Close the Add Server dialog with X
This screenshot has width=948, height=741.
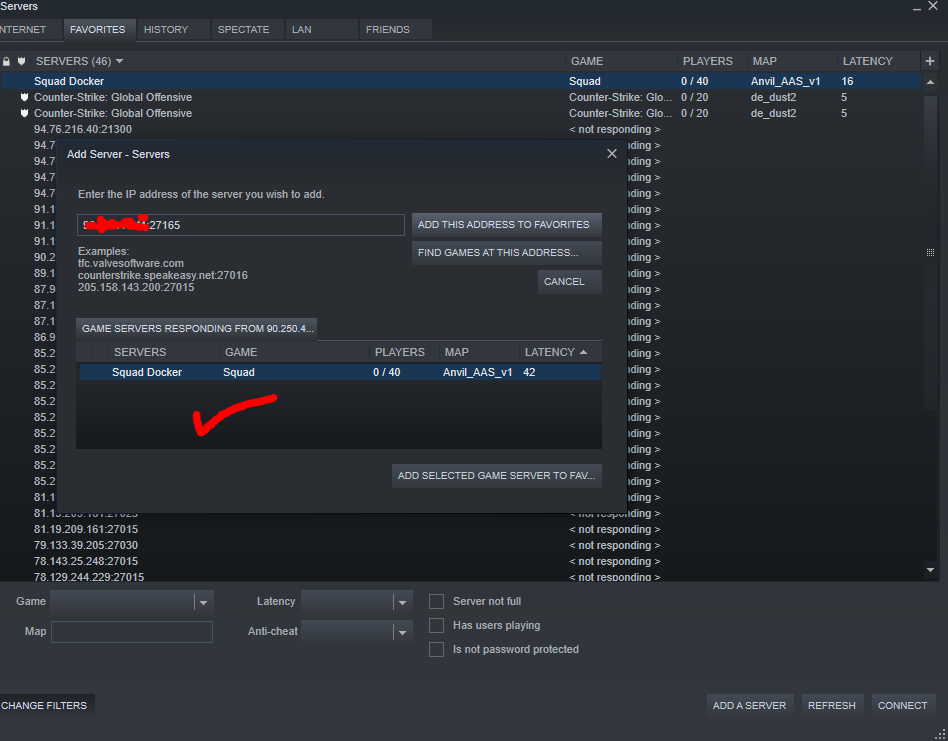(612, 154)
